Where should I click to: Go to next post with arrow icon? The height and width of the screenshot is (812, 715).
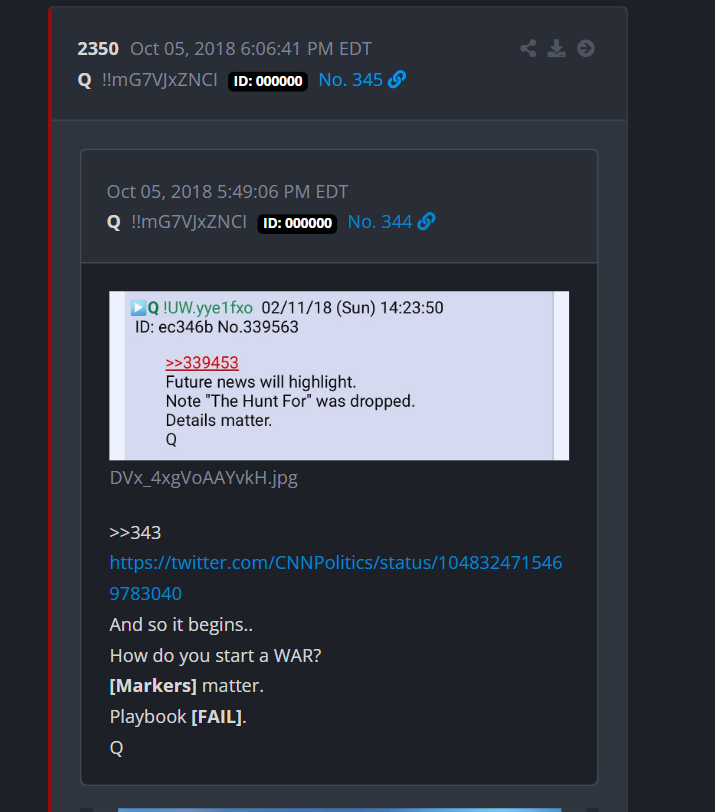pos(586,49)
